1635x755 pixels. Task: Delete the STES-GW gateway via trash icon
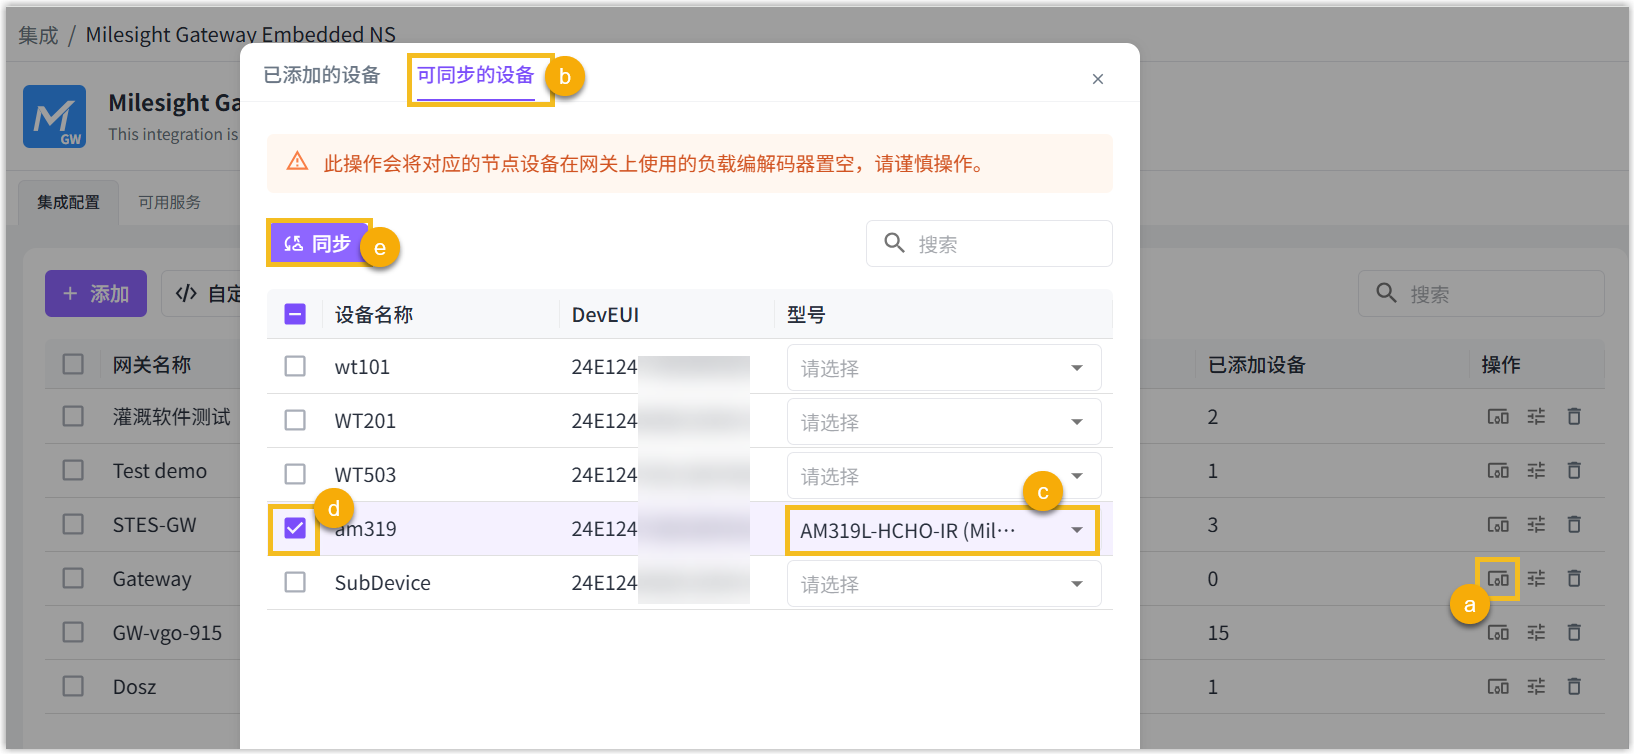(x=1574, y=525)
